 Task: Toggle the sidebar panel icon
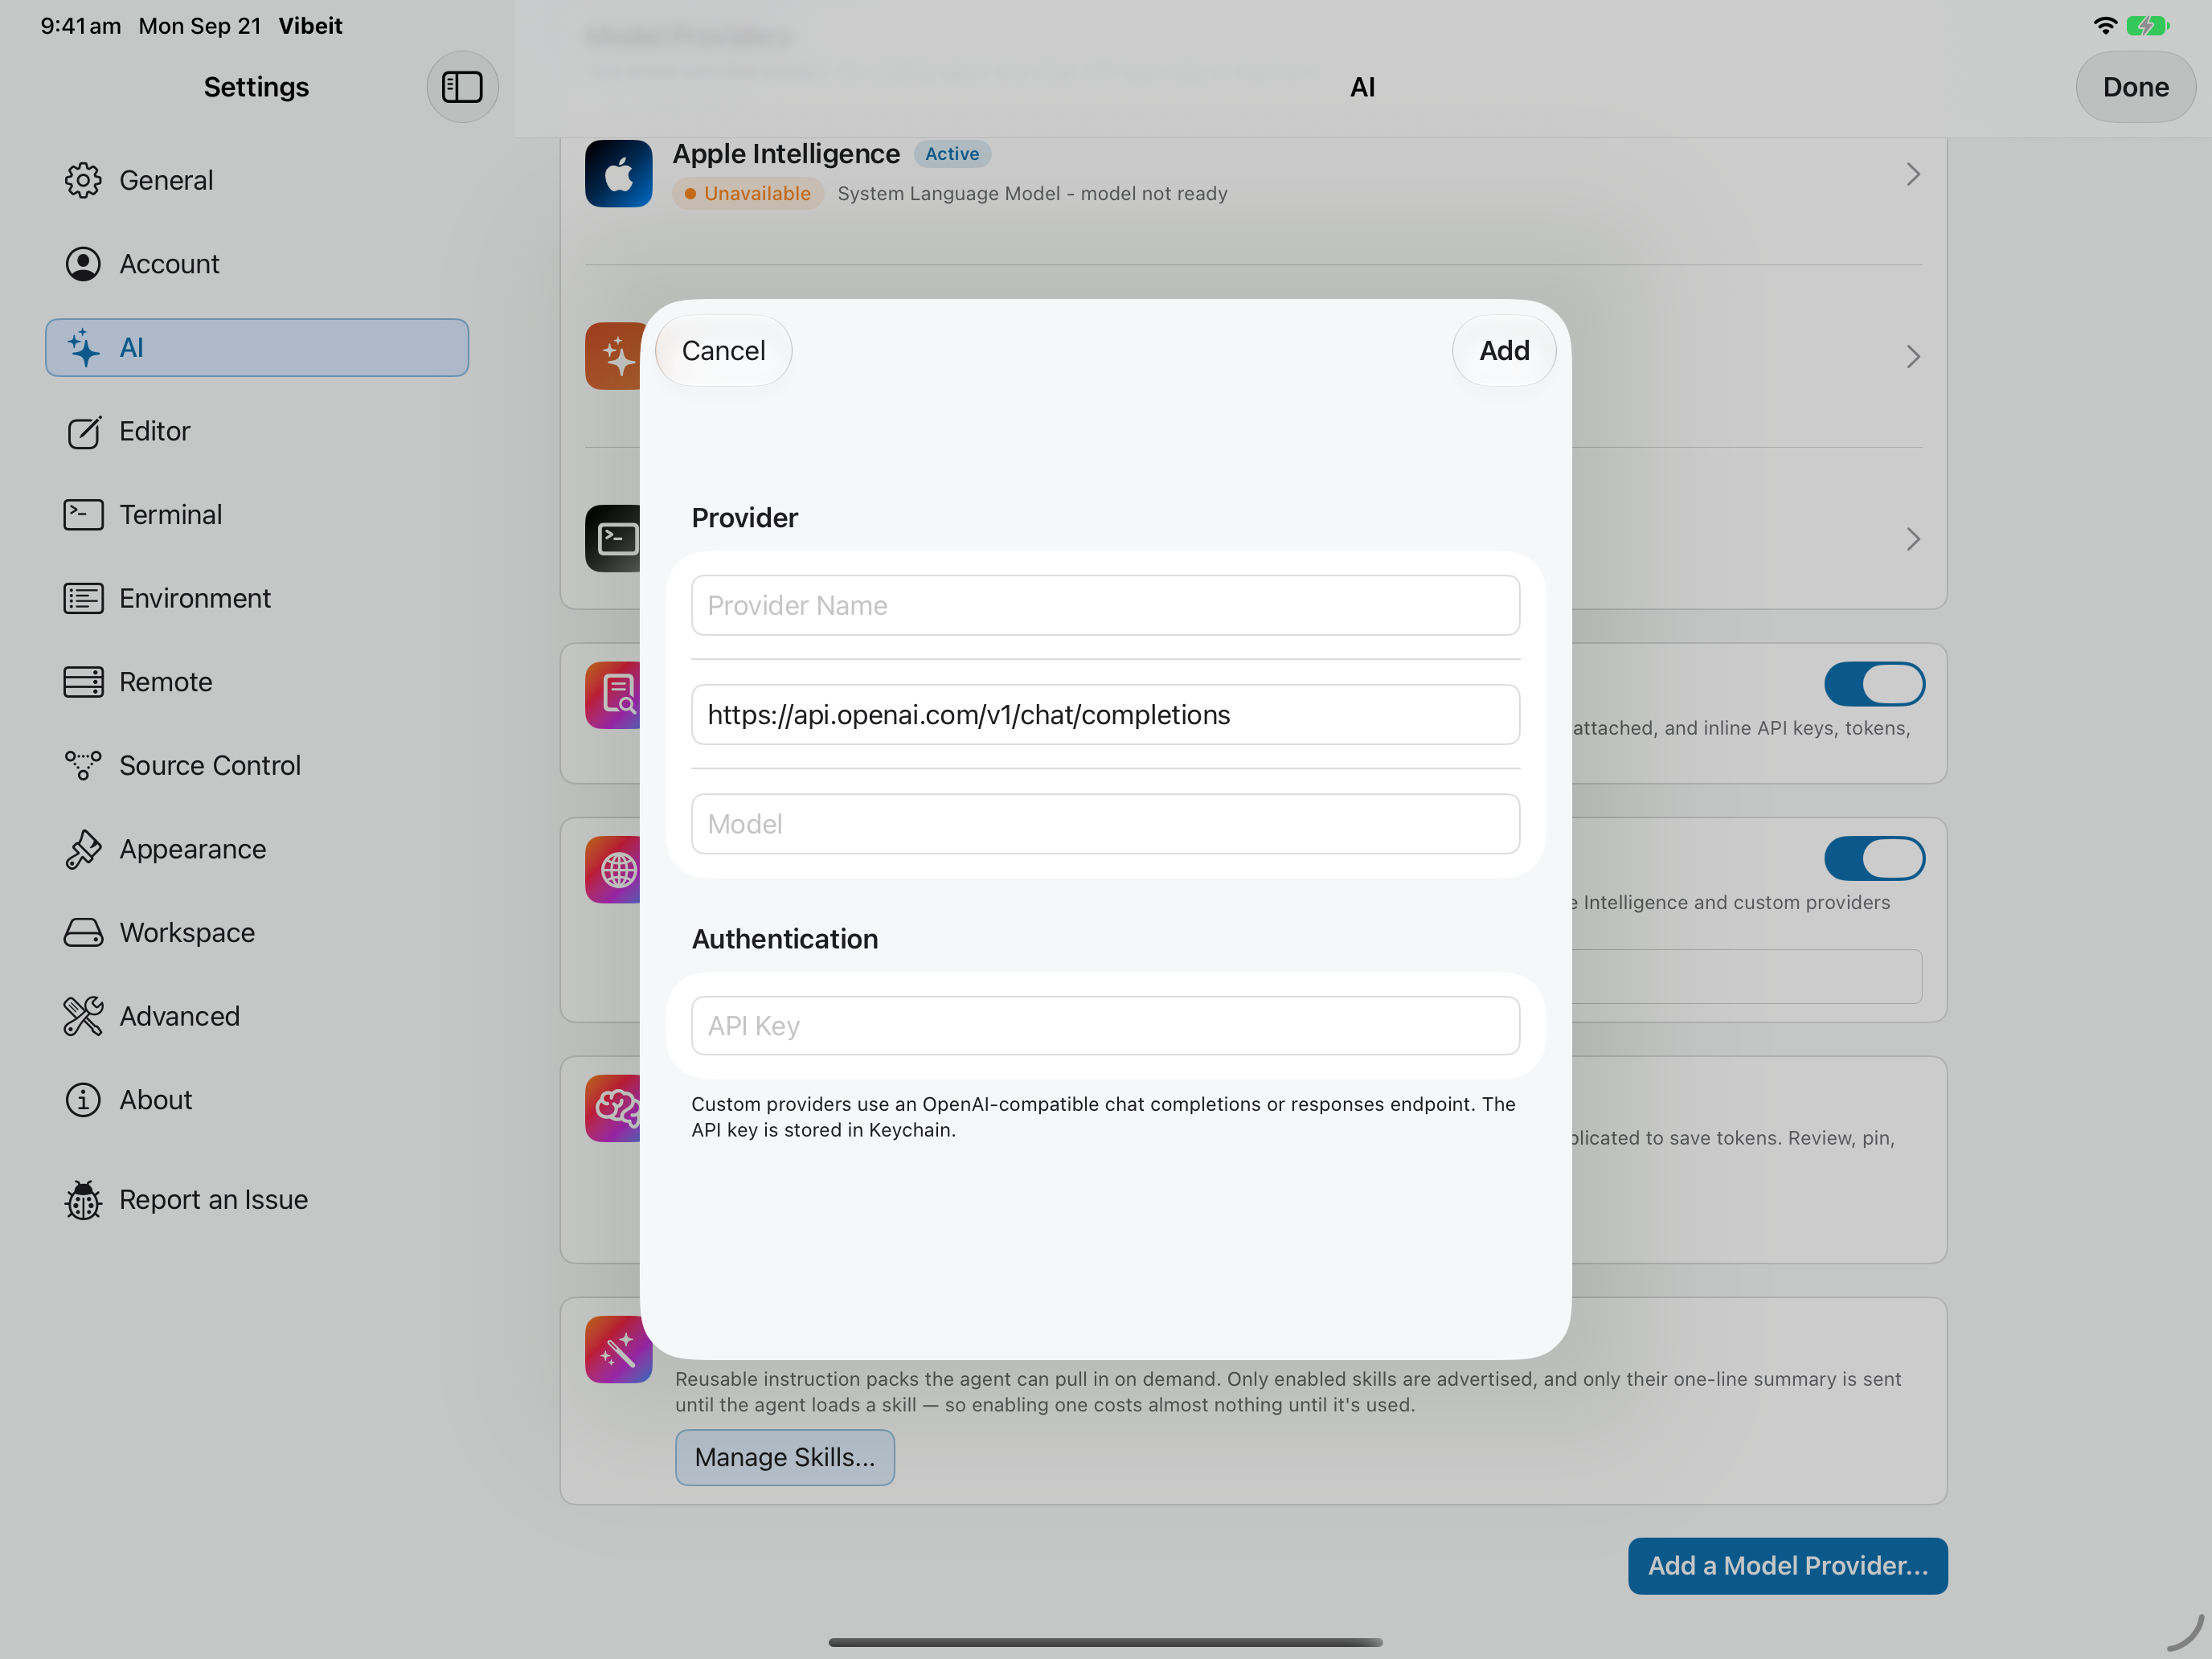(x=462, y=87)
